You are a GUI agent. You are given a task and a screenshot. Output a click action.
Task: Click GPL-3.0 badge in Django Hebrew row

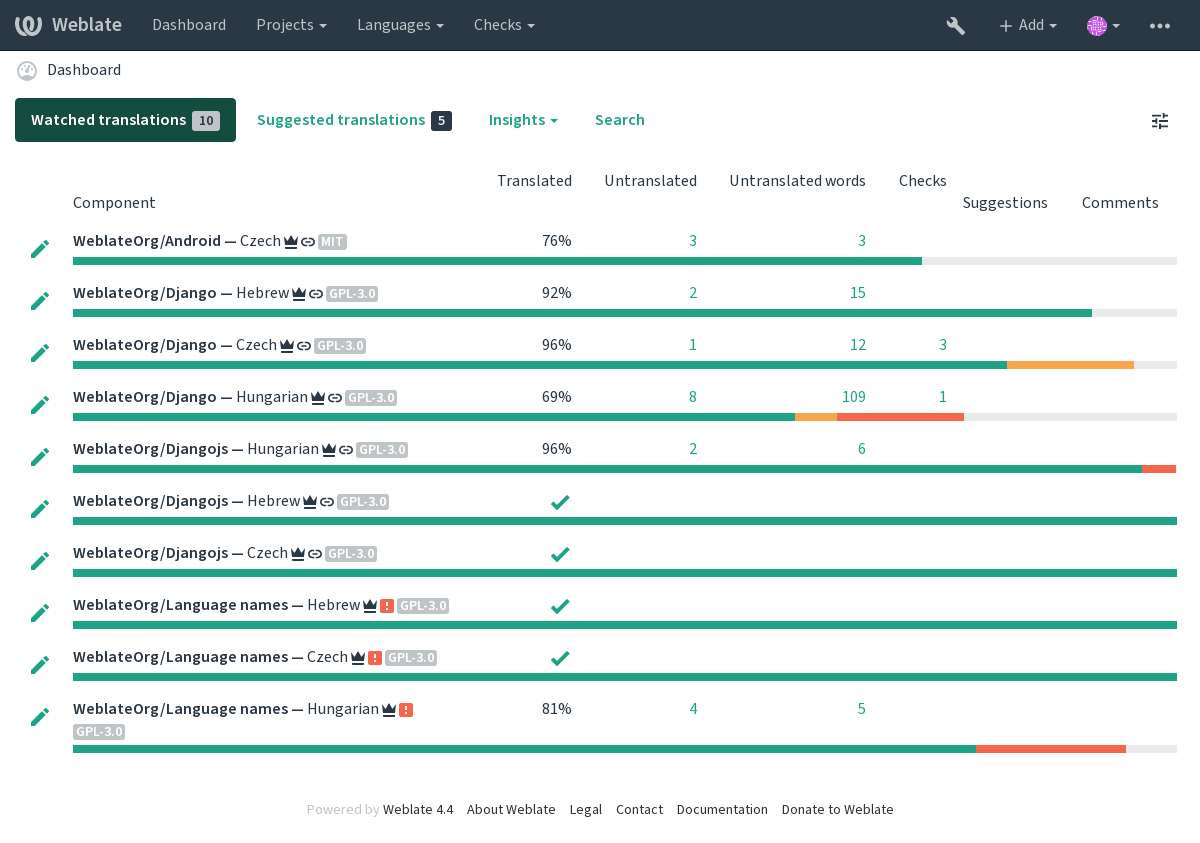[x=352, y=294]
